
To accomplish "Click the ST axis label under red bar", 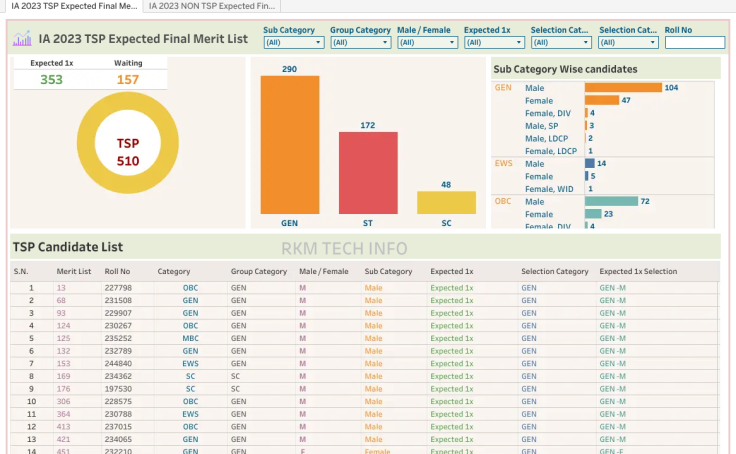I will coord(368,223).
